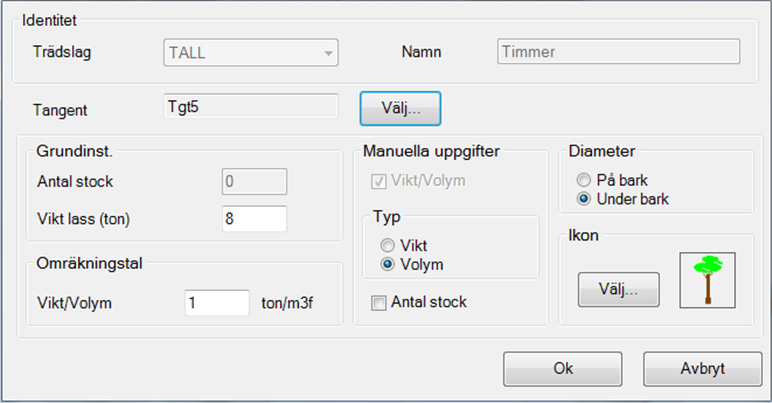Select the På bark radio button
Image resolution: width=772 pixels, height=403 pixels.
583,180
